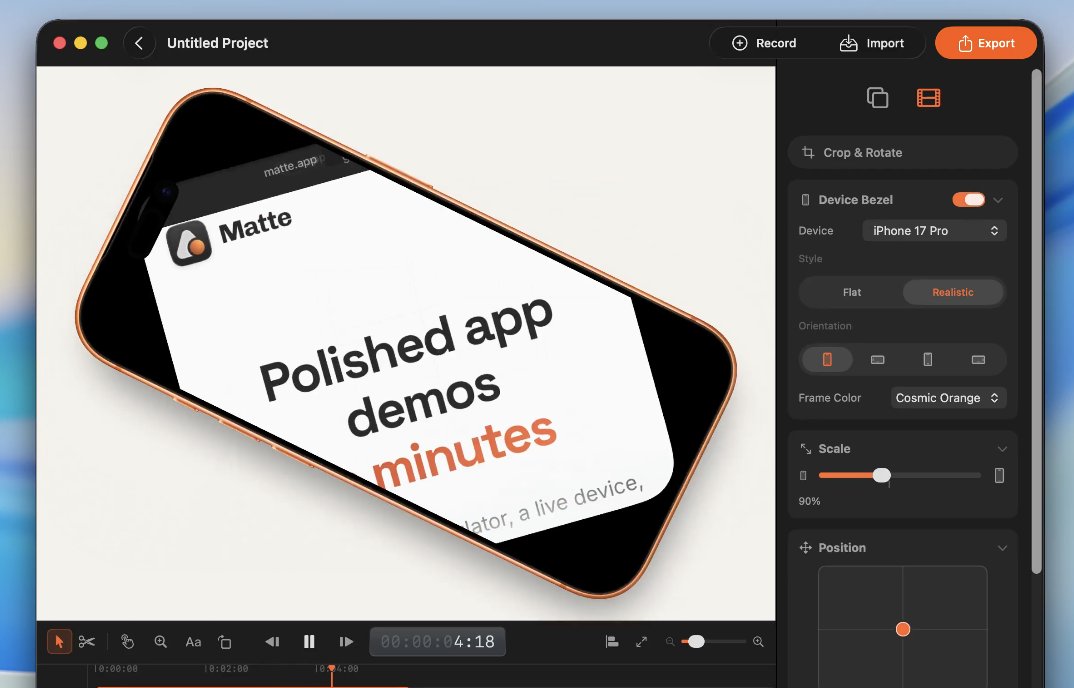Image resolution: width=1074 pixels, height=688 pixels.
Task: Step forward one frame
Action: (x=346, y=641)
